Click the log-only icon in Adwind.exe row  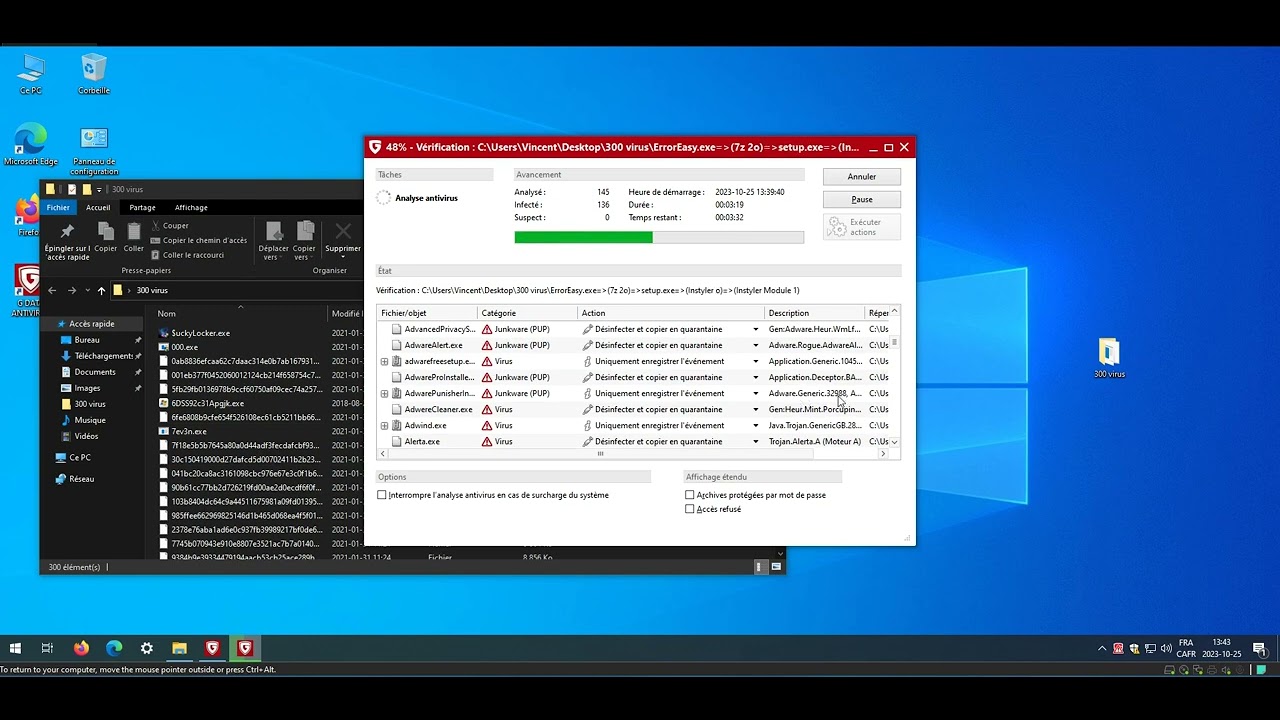(588, 425)
